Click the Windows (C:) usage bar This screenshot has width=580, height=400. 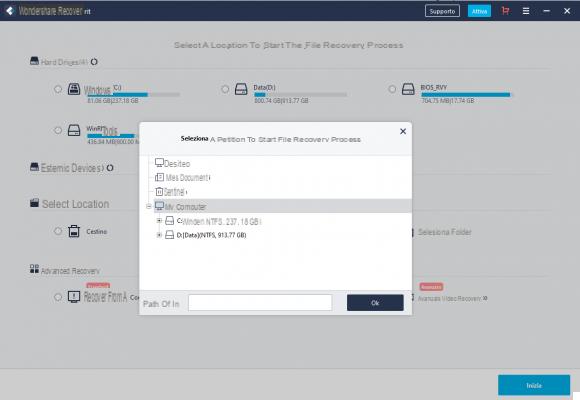click(x=134, y=95)
